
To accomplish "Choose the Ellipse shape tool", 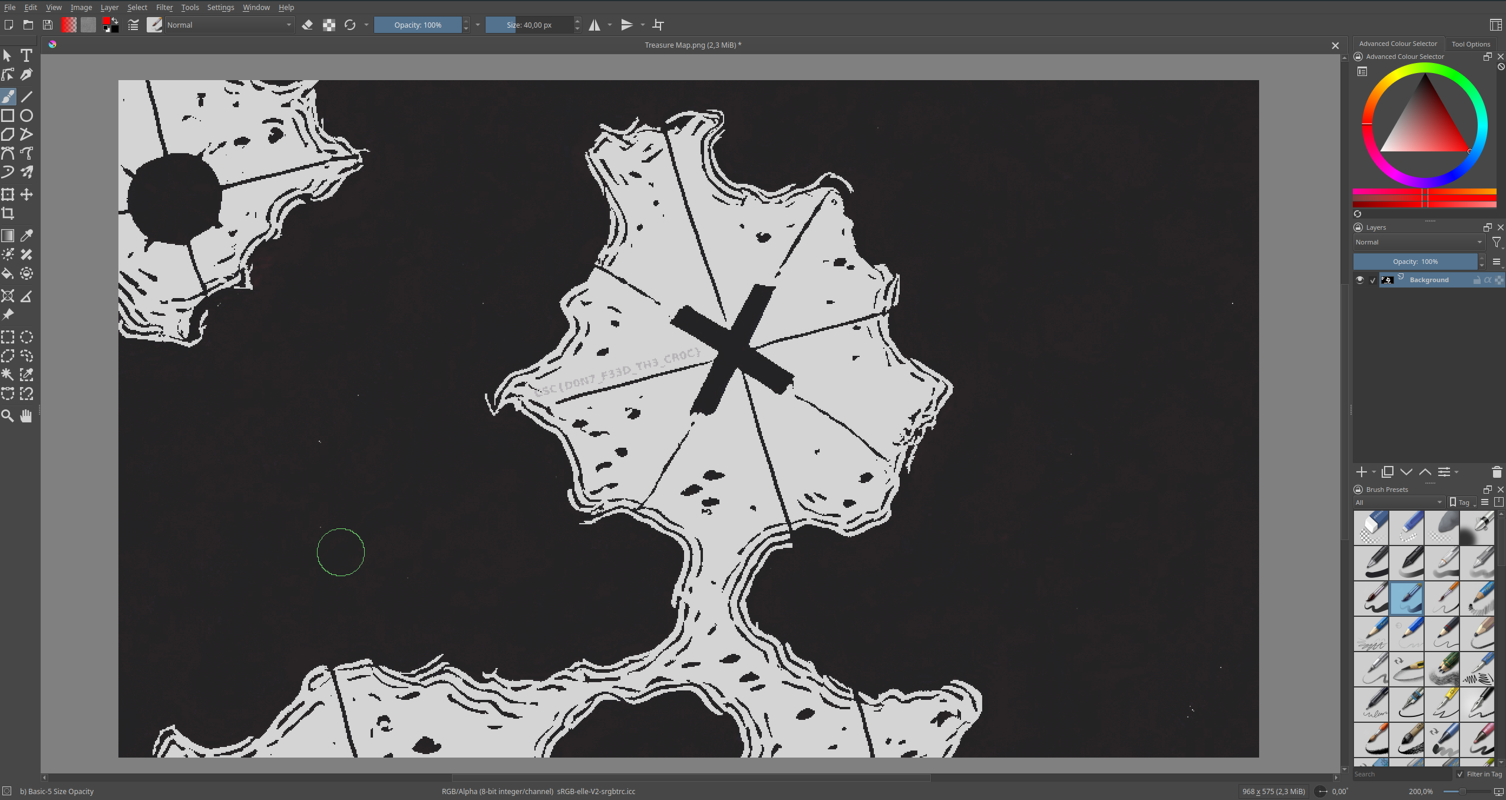I will 27,116.
